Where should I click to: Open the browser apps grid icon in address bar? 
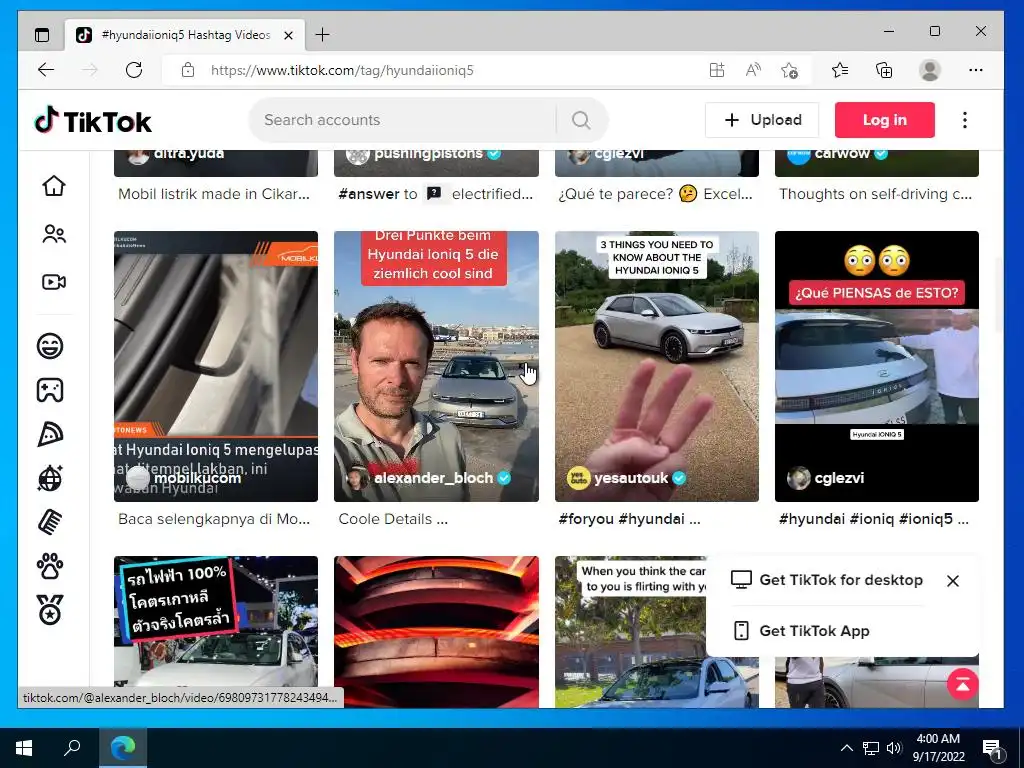coord(717,70)
